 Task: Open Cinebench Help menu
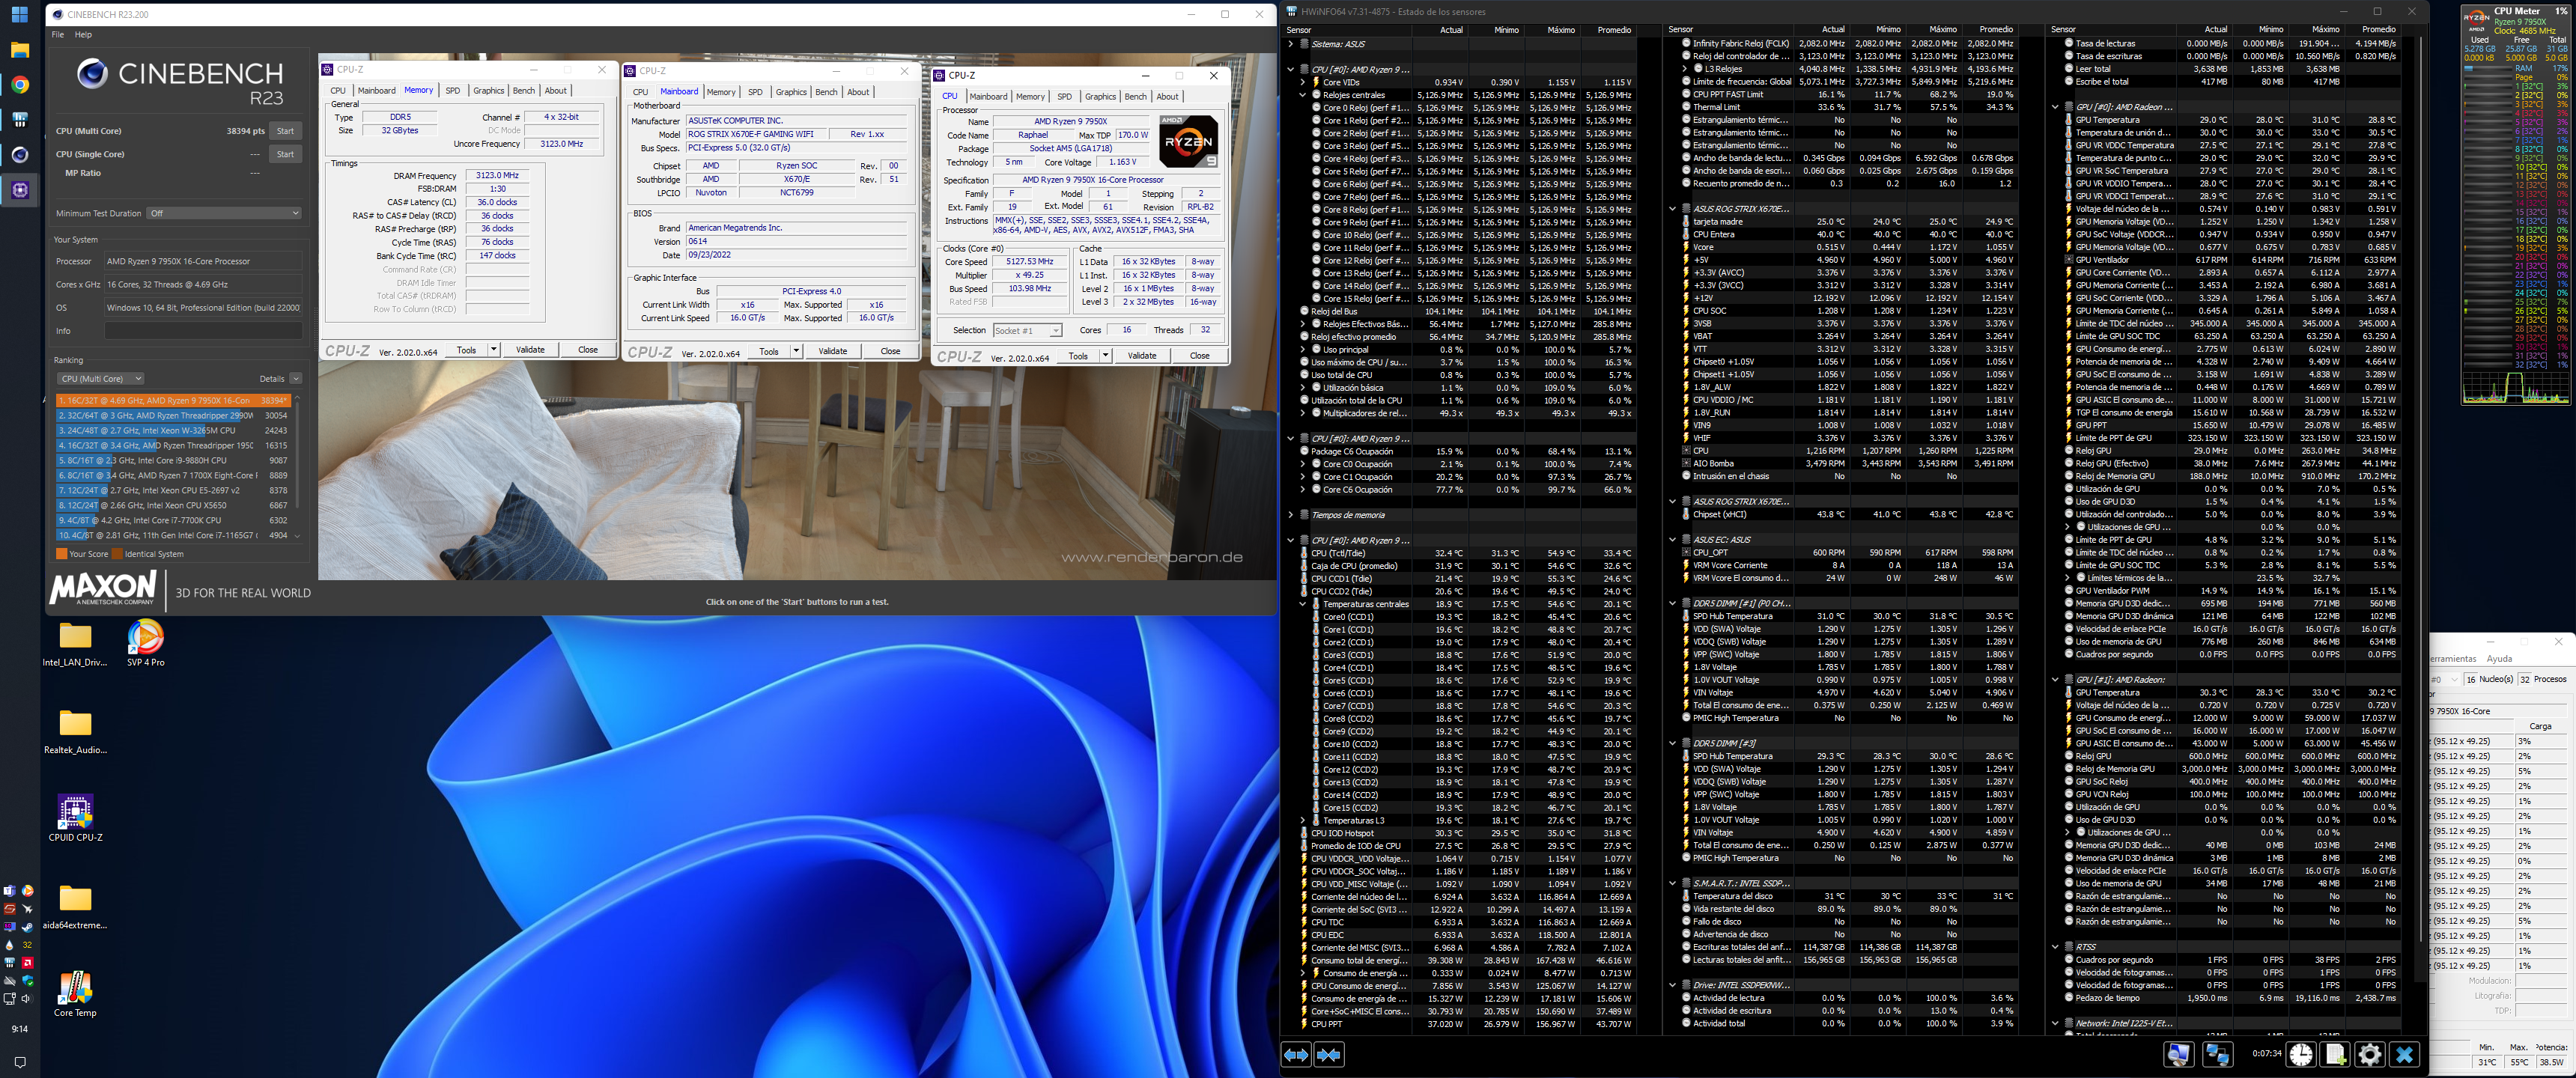coord(83,34)
